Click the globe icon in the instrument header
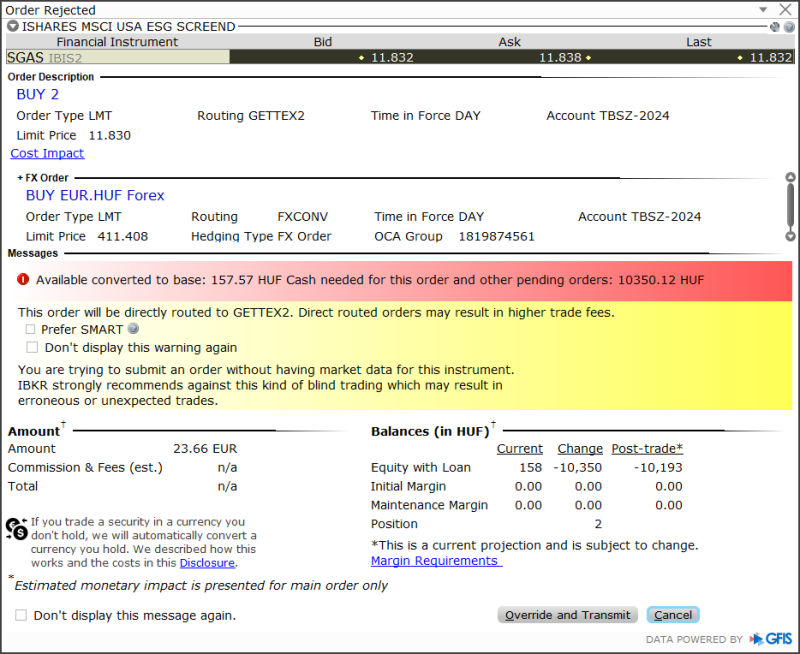Viewport: 800px width, 654px height. point(774,27)
